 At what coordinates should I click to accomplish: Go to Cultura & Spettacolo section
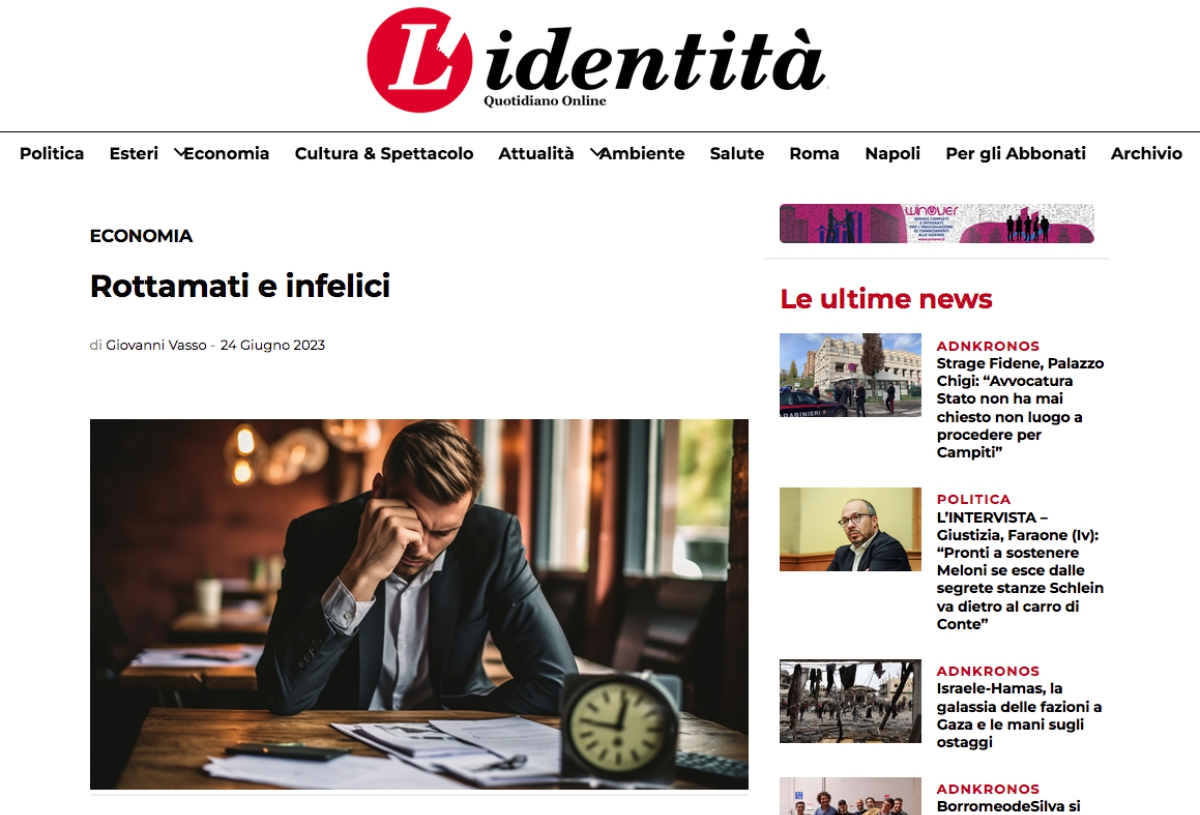tap(384, 153)
